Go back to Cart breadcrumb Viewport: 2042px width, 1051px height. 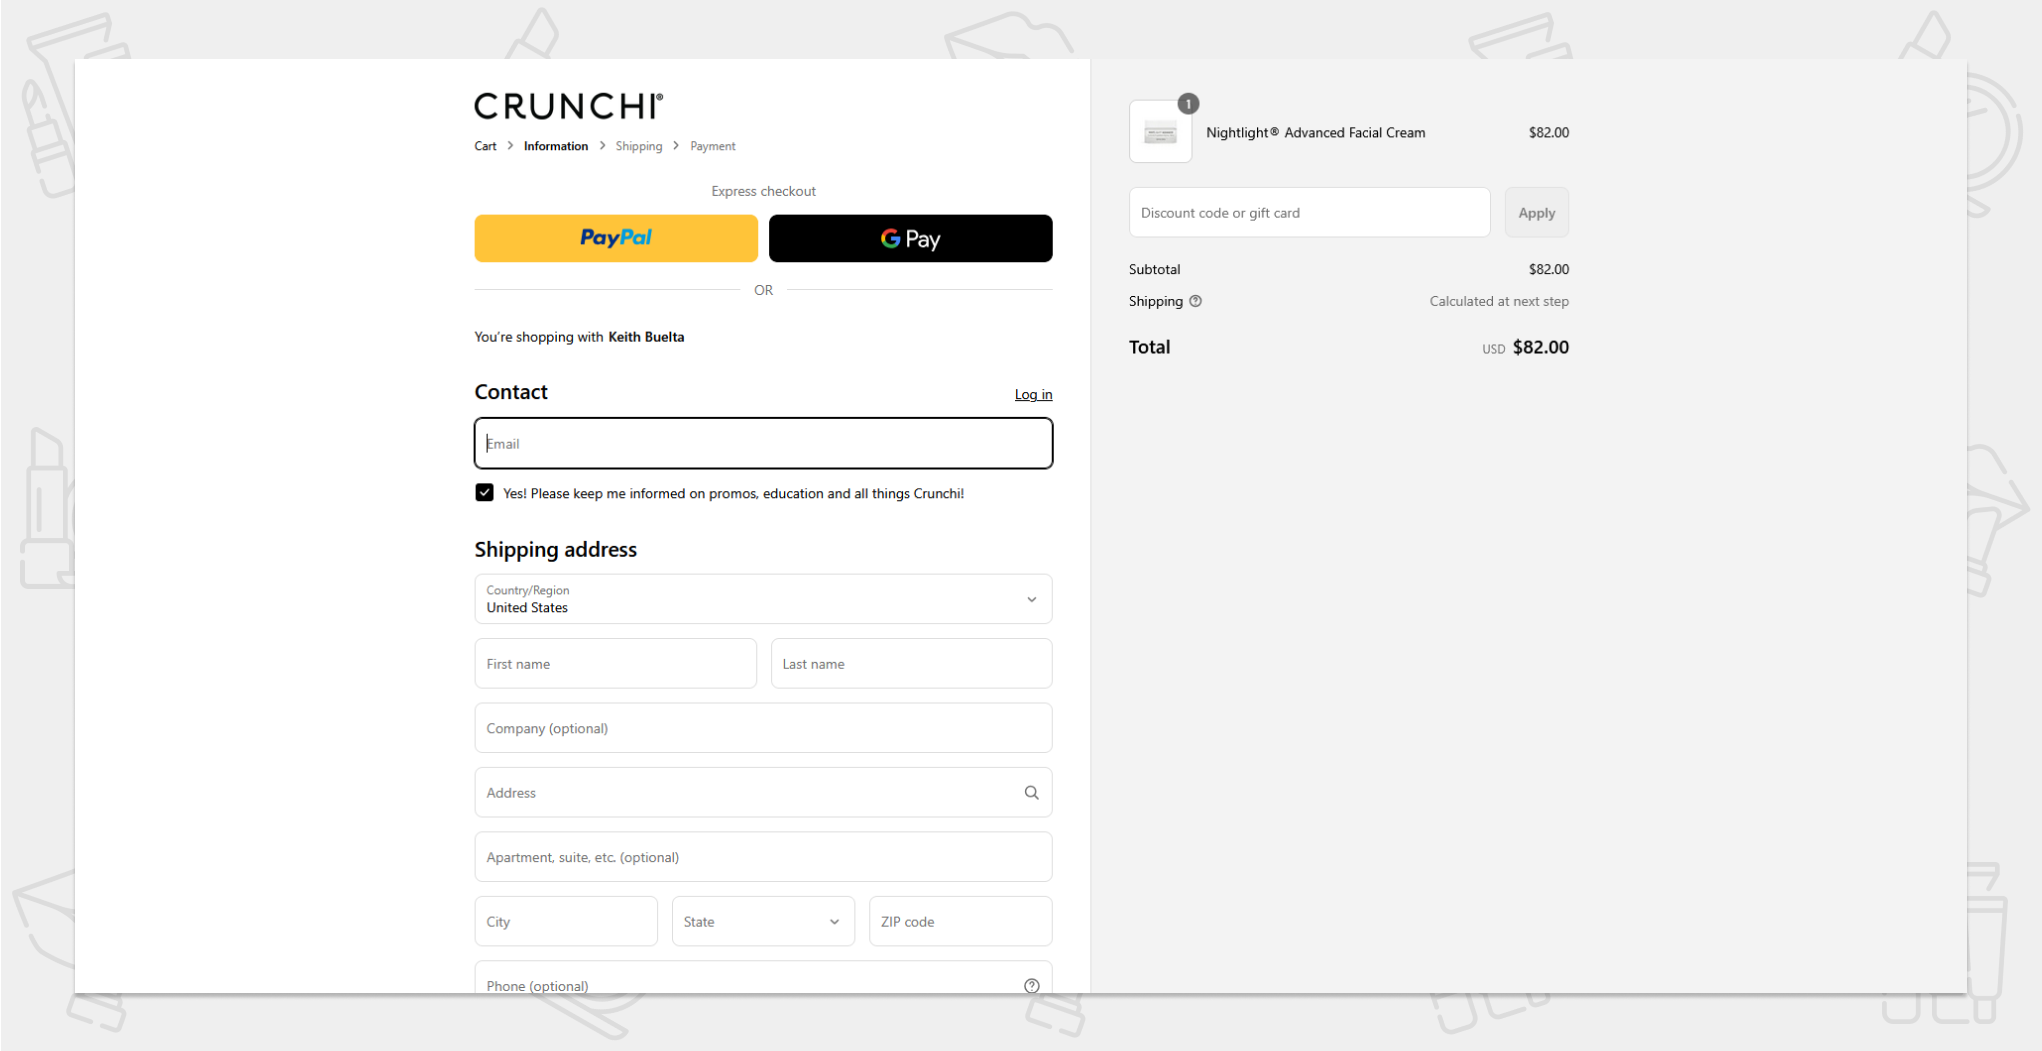pyautogui.click(x=485, y=146)
